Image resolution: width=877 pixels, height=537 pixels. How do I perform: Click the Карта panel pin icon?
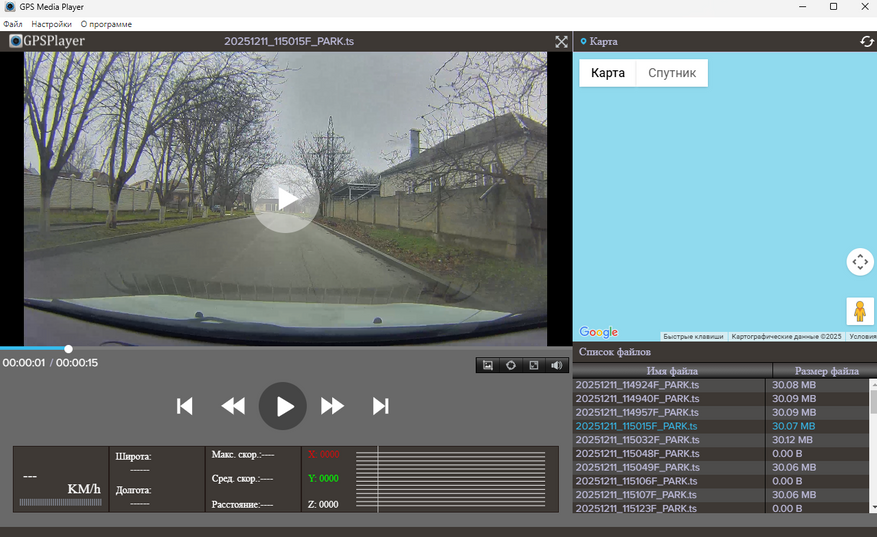pos(583,41)
